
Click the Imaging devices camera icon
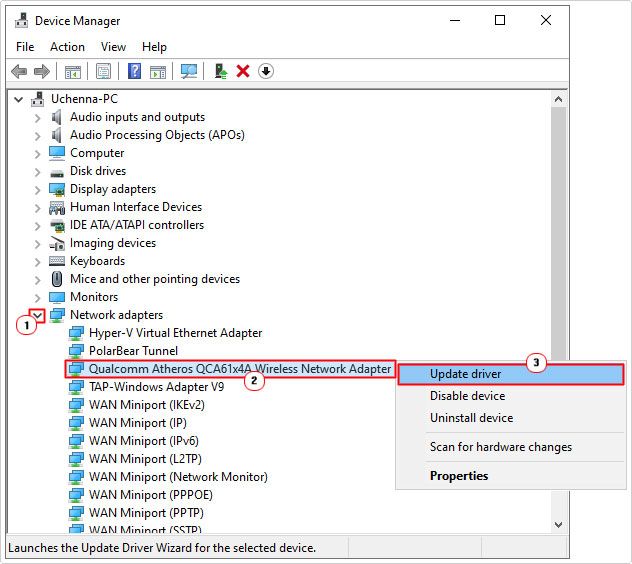(57, 243)
